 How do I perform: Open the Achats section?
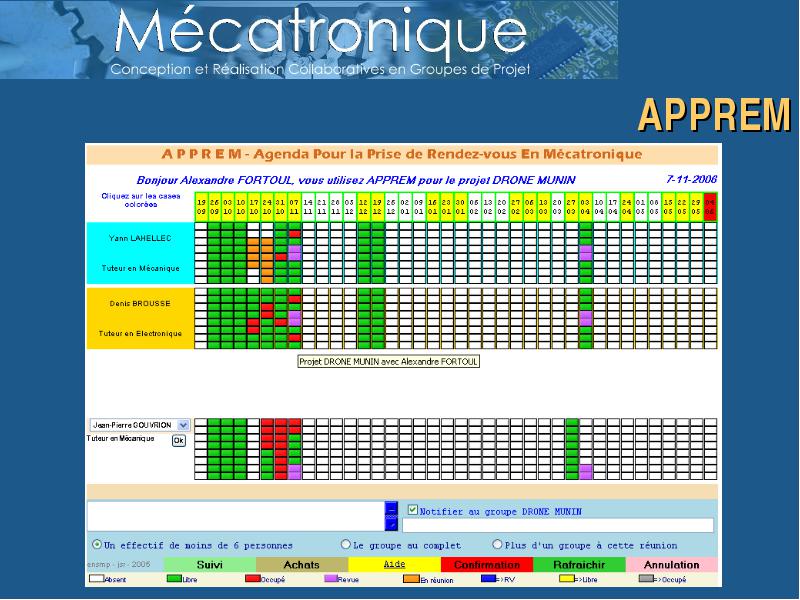(x=302, y=565)
